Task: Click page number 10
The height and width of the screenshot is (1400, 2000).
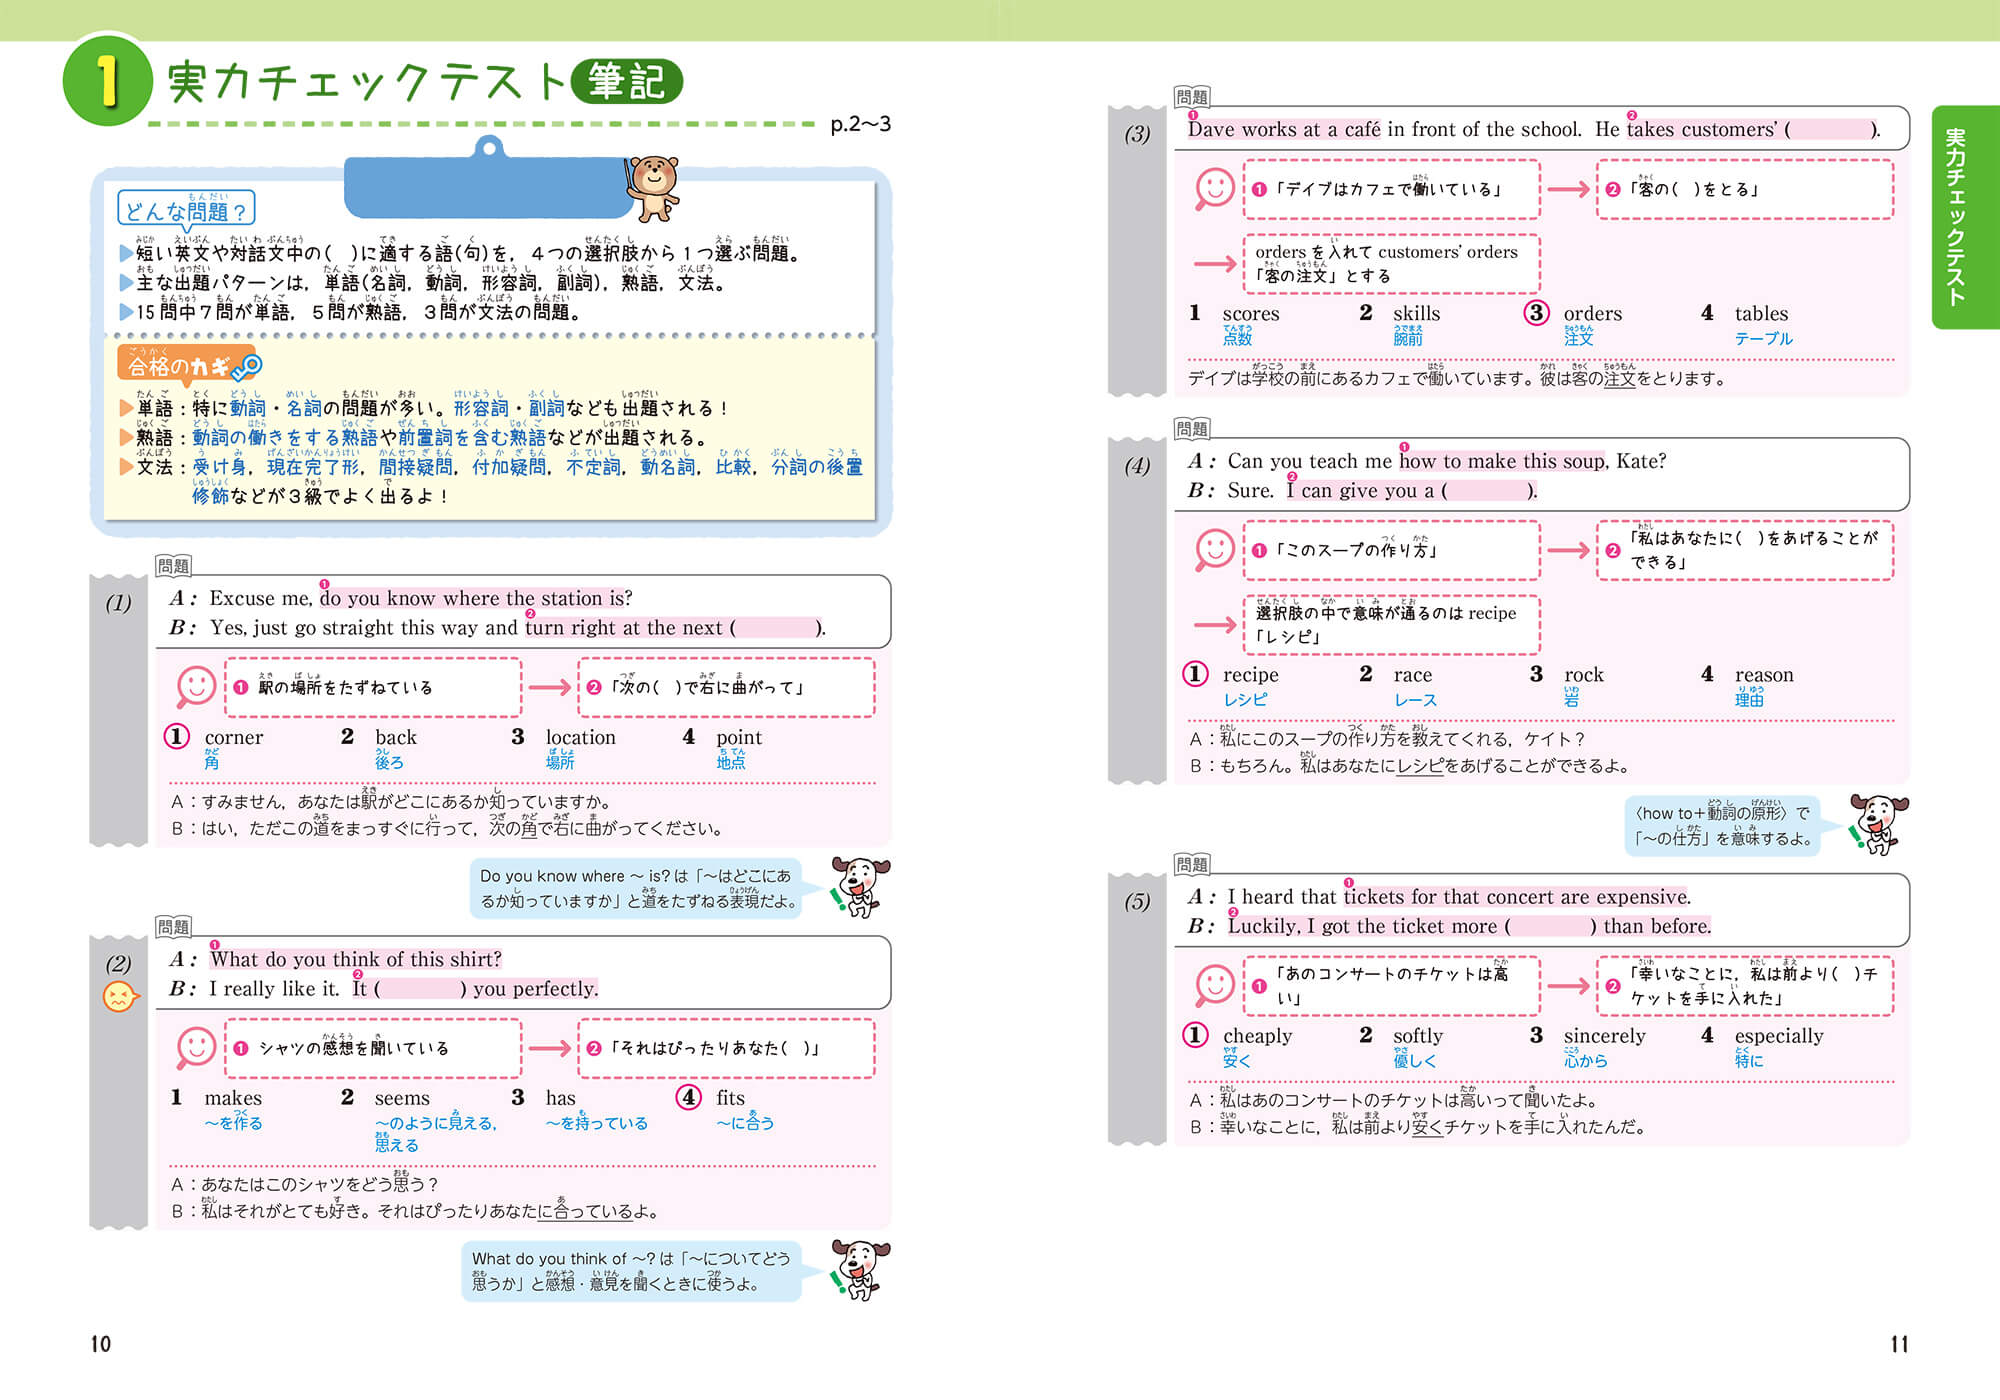Action: pyautogui.click(x=101, y=1344)
